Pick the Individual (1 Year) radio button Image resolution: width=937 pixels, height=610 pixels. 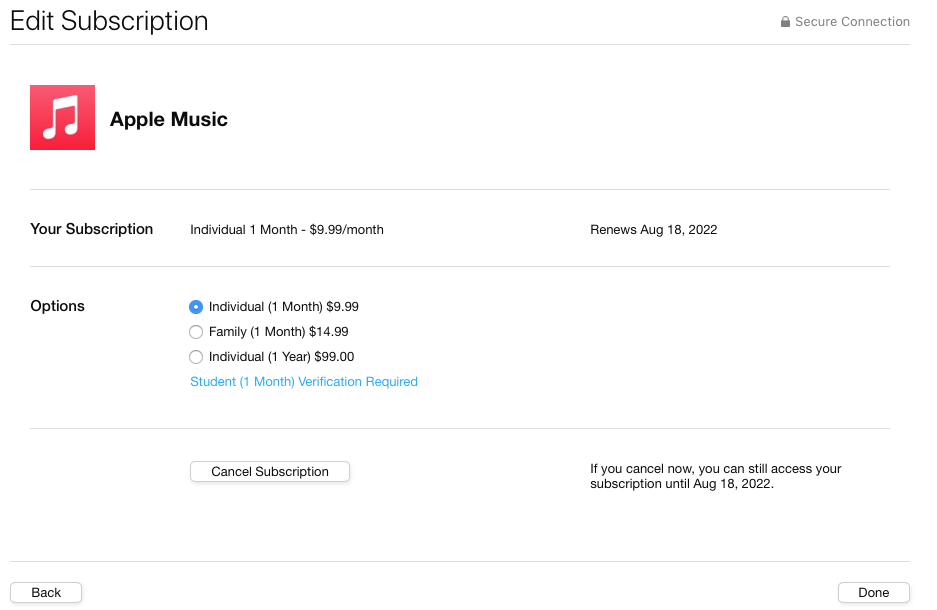(x=196, y=357)
